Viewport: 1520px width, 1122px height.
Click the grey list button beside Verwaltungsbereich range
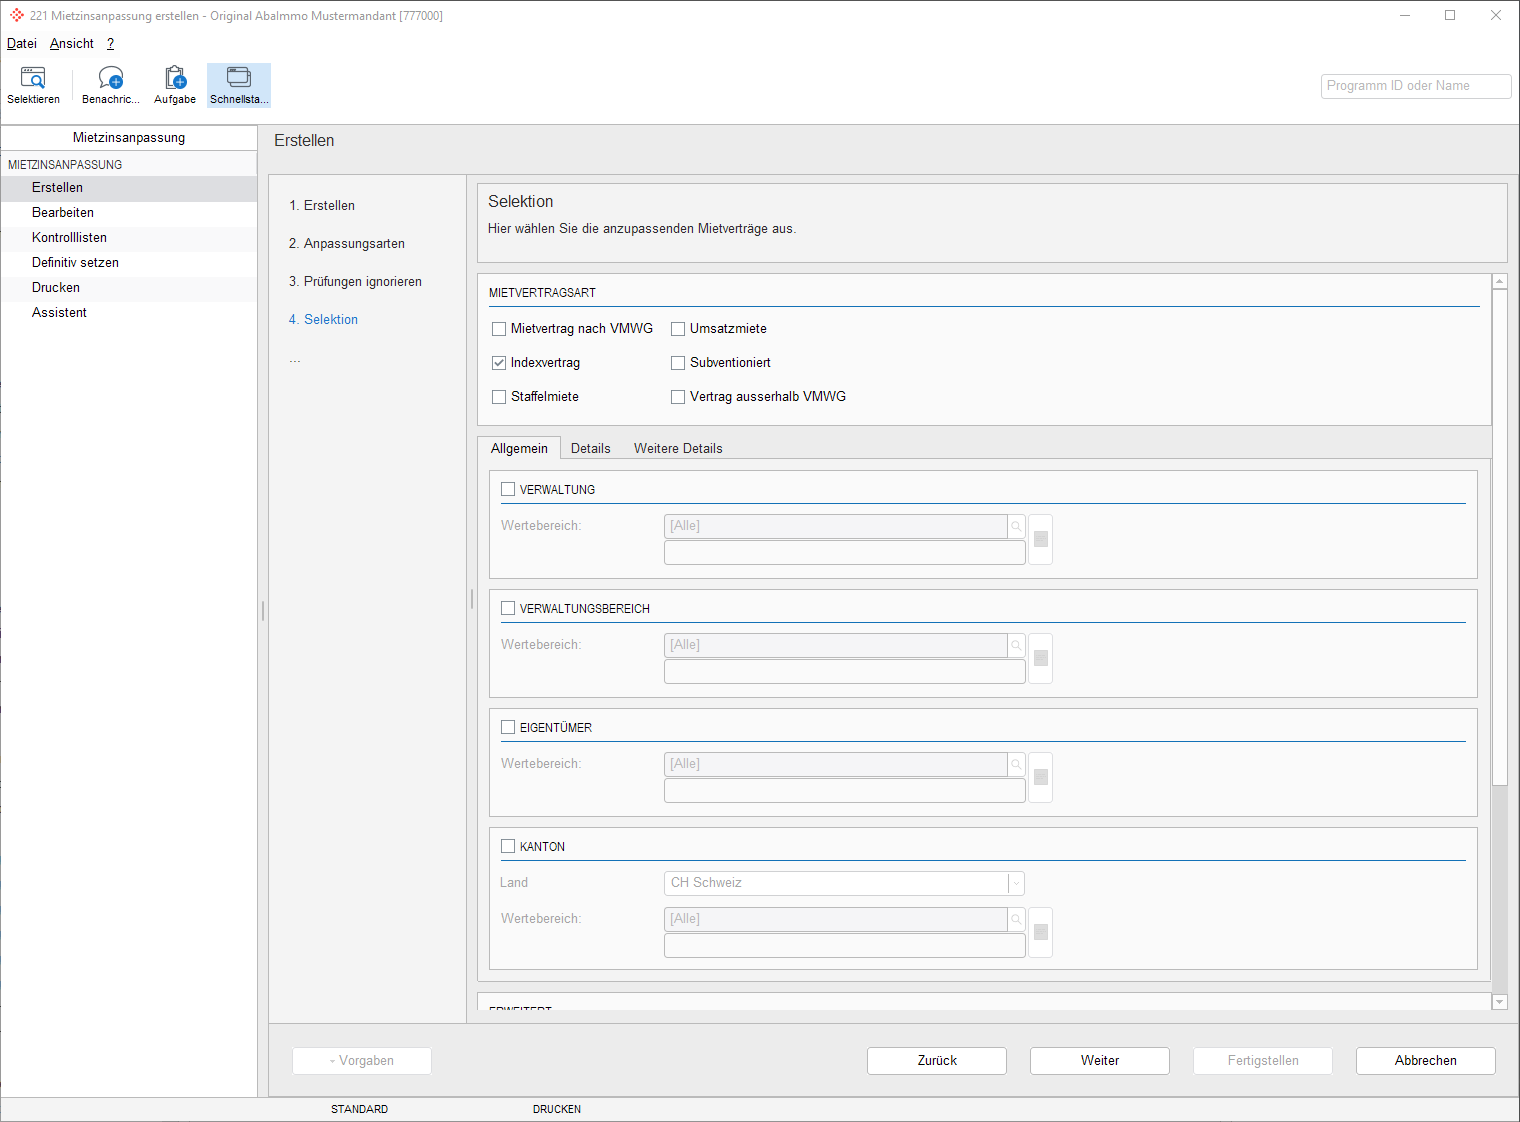tap(1041, 658)
